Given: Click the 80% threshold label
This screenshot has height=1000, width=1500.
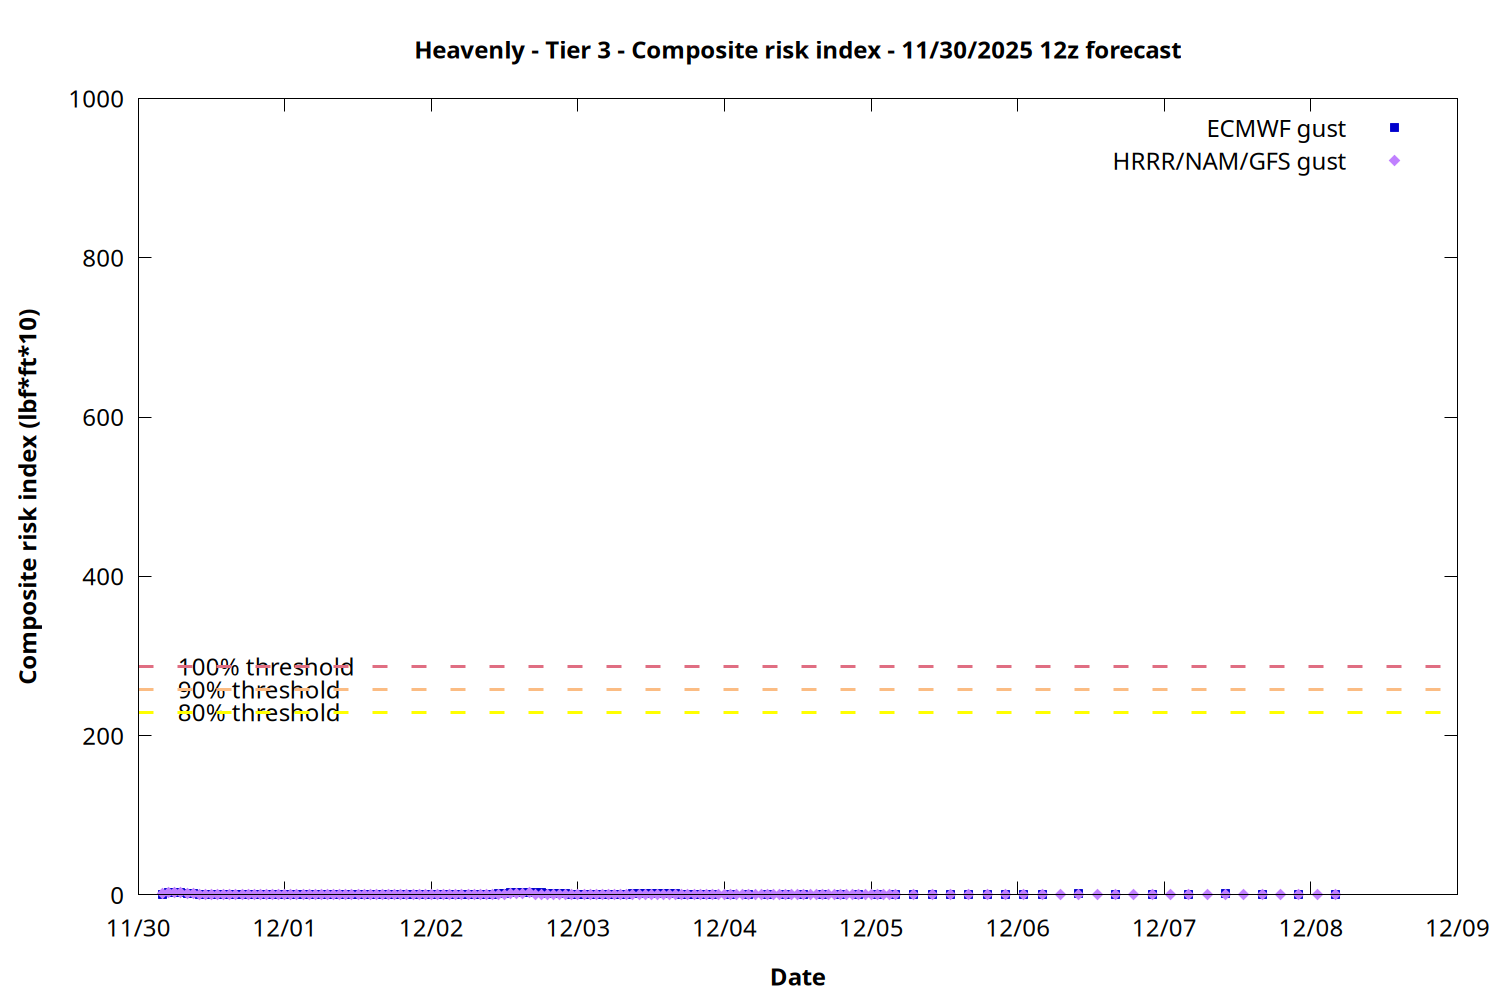Looking at the screenshot, I should point(258,713).
